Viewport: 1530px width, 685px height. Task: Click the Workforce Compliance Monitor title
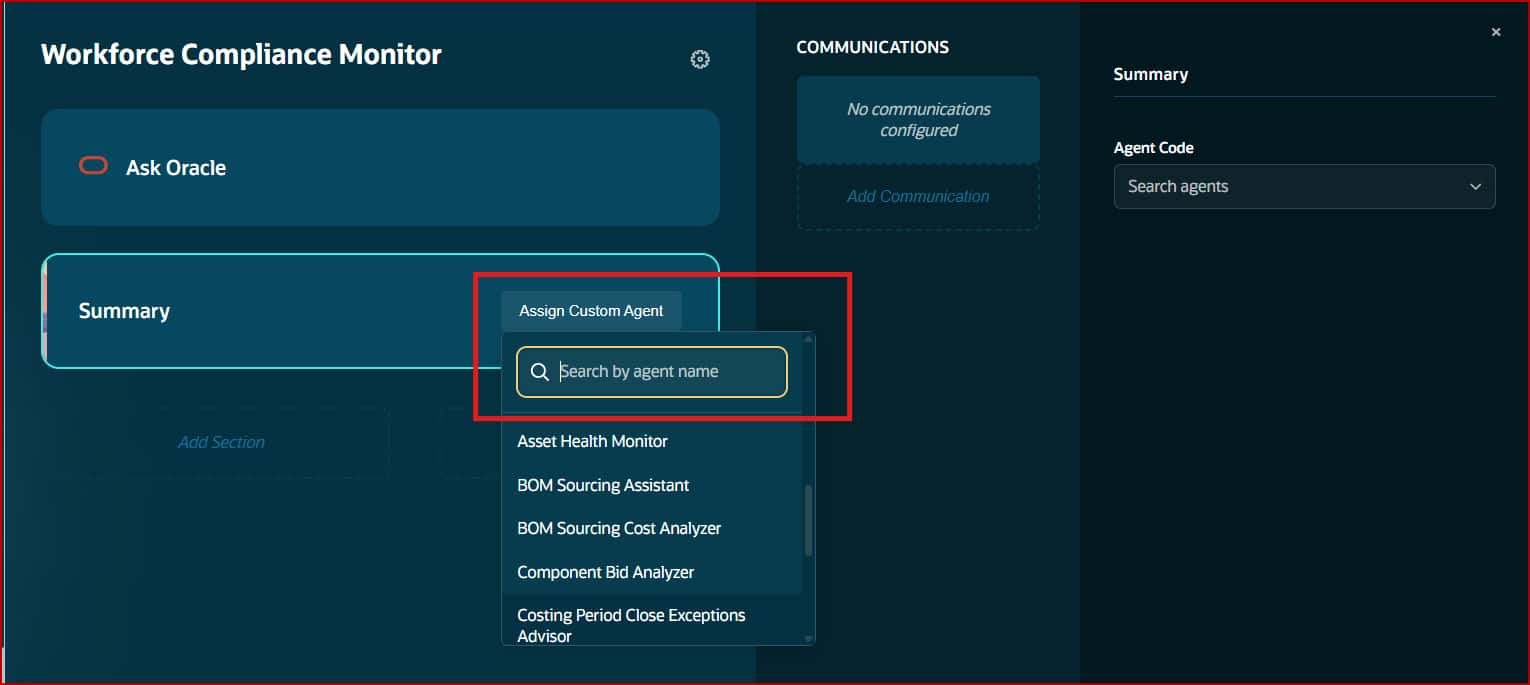[241, 54]
